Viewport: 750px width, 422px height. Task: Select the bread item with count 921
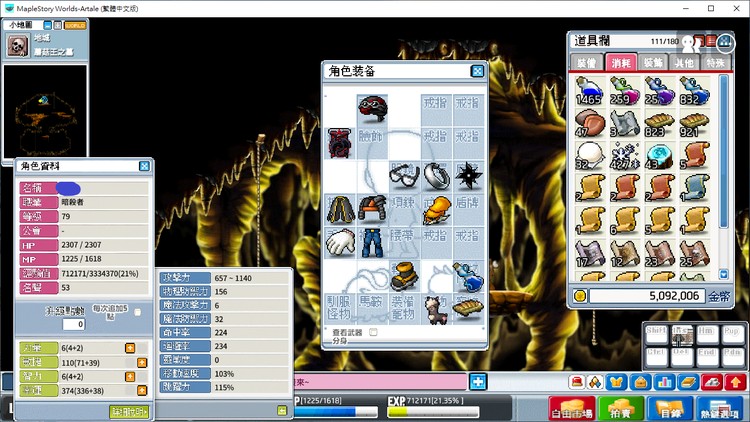(x=695, y=123)
